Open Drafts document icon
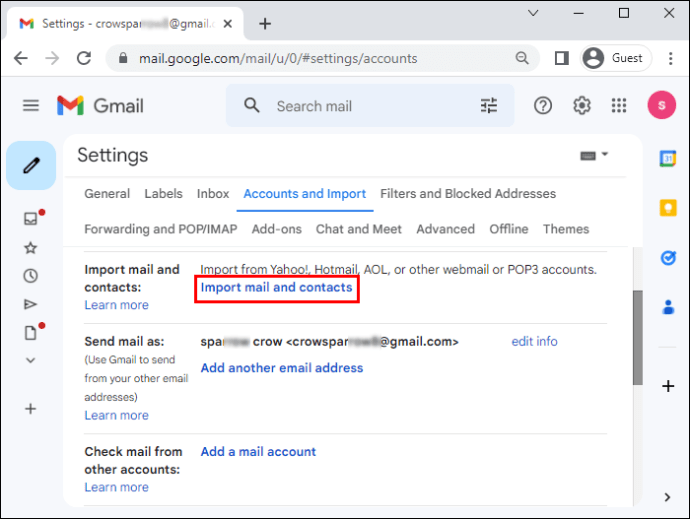Image resolution: width=690 pixels, height=519 pixels. (x=30, y=333)
